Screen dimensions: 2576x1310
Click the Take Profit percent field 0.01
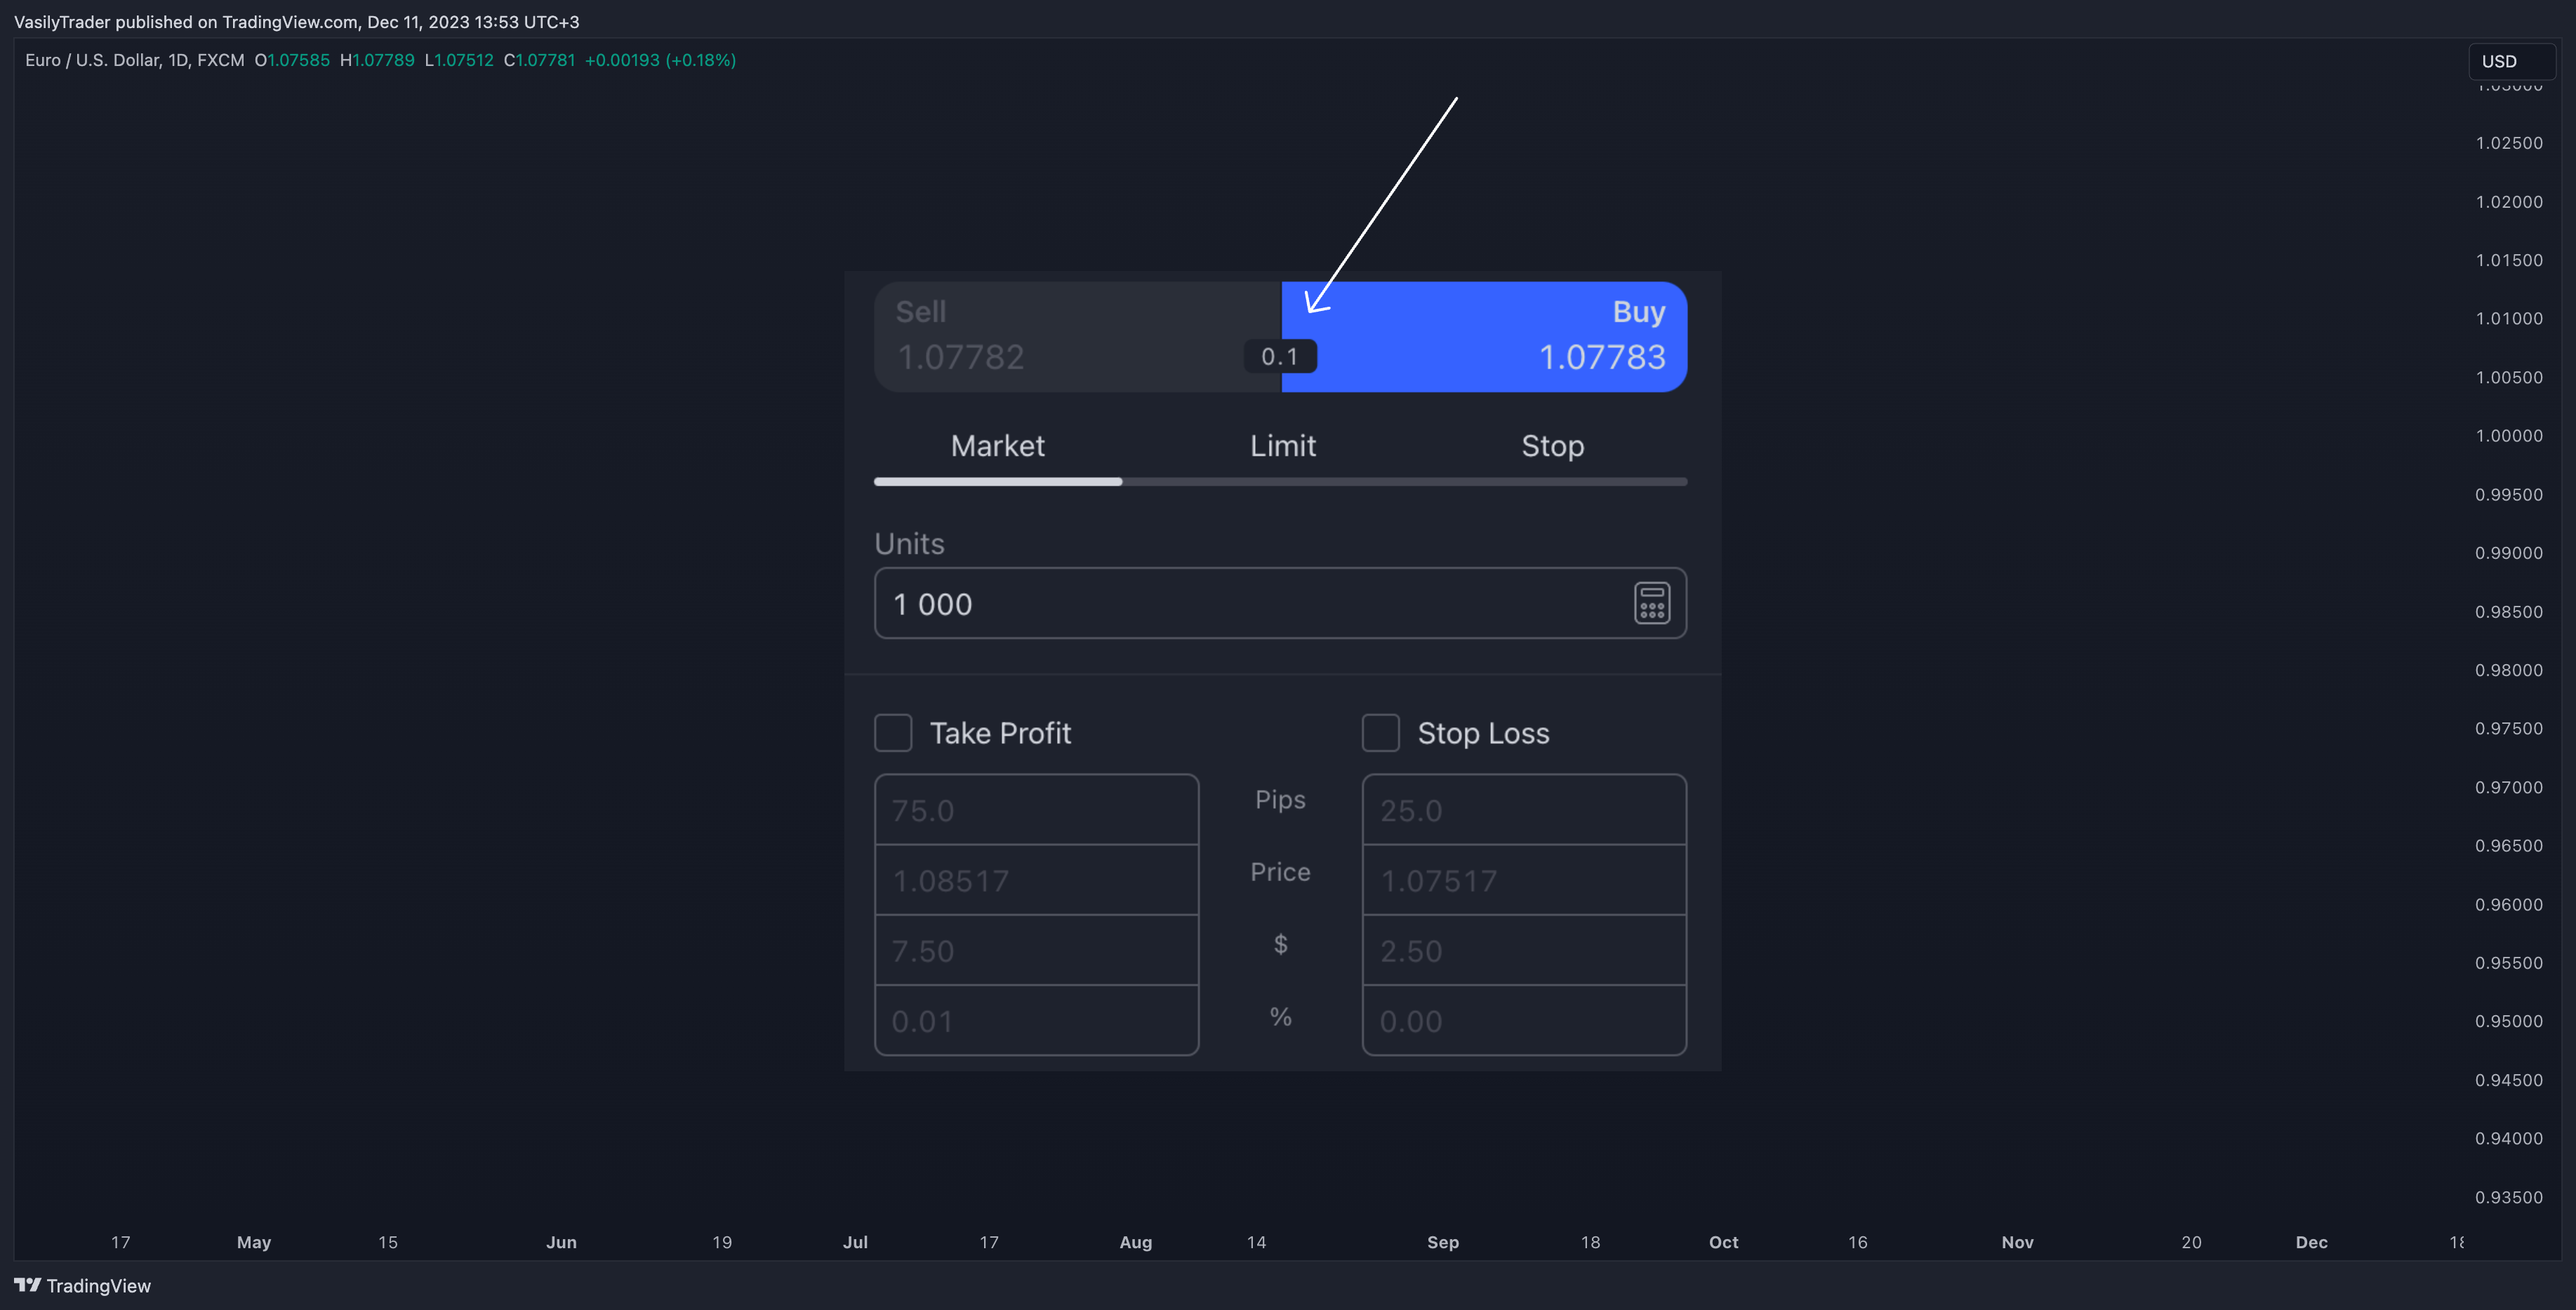[x=1037, y=1020]
